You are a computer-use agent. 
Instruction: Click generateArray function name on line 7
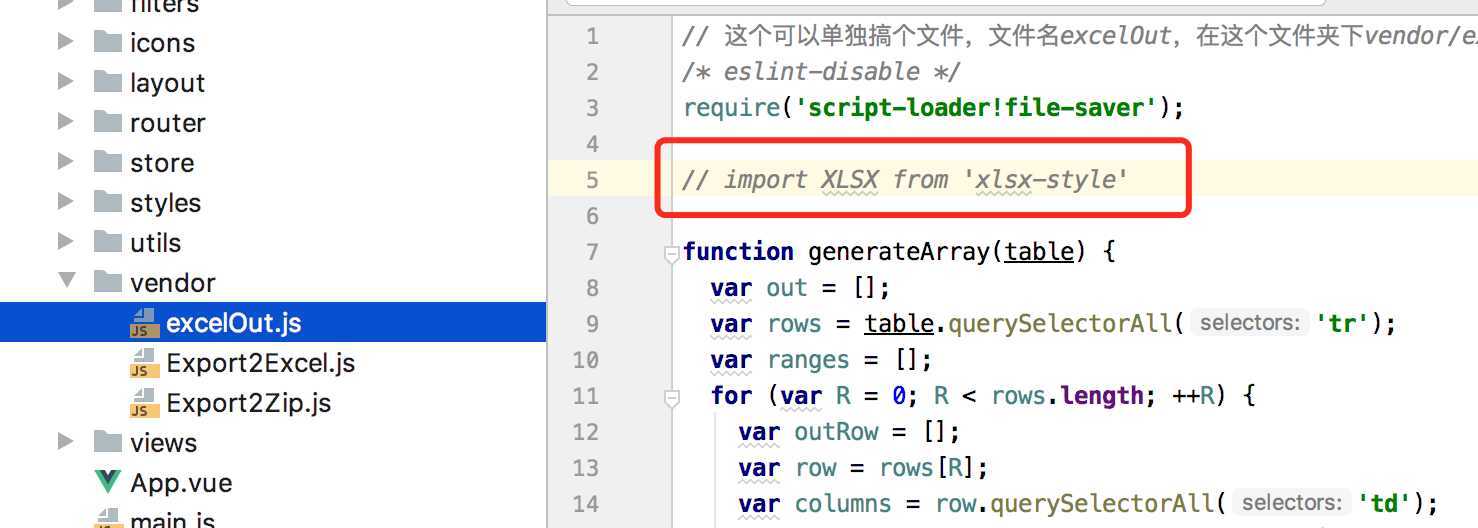tap(899, 251)
